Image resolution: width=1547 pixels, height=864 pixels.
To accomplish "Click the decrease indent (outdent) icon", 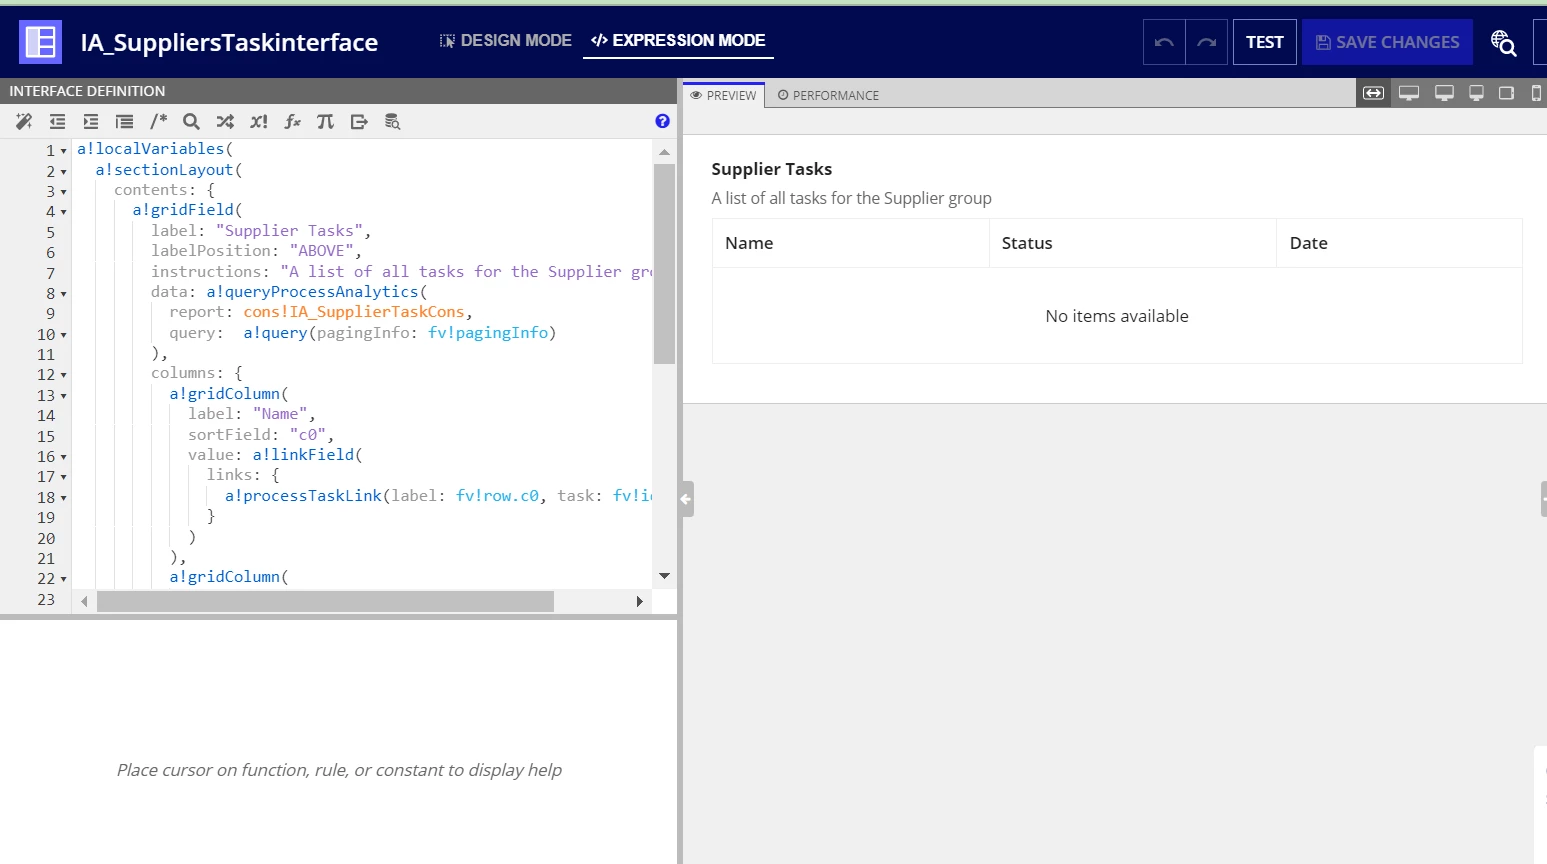I will [57, 122].
